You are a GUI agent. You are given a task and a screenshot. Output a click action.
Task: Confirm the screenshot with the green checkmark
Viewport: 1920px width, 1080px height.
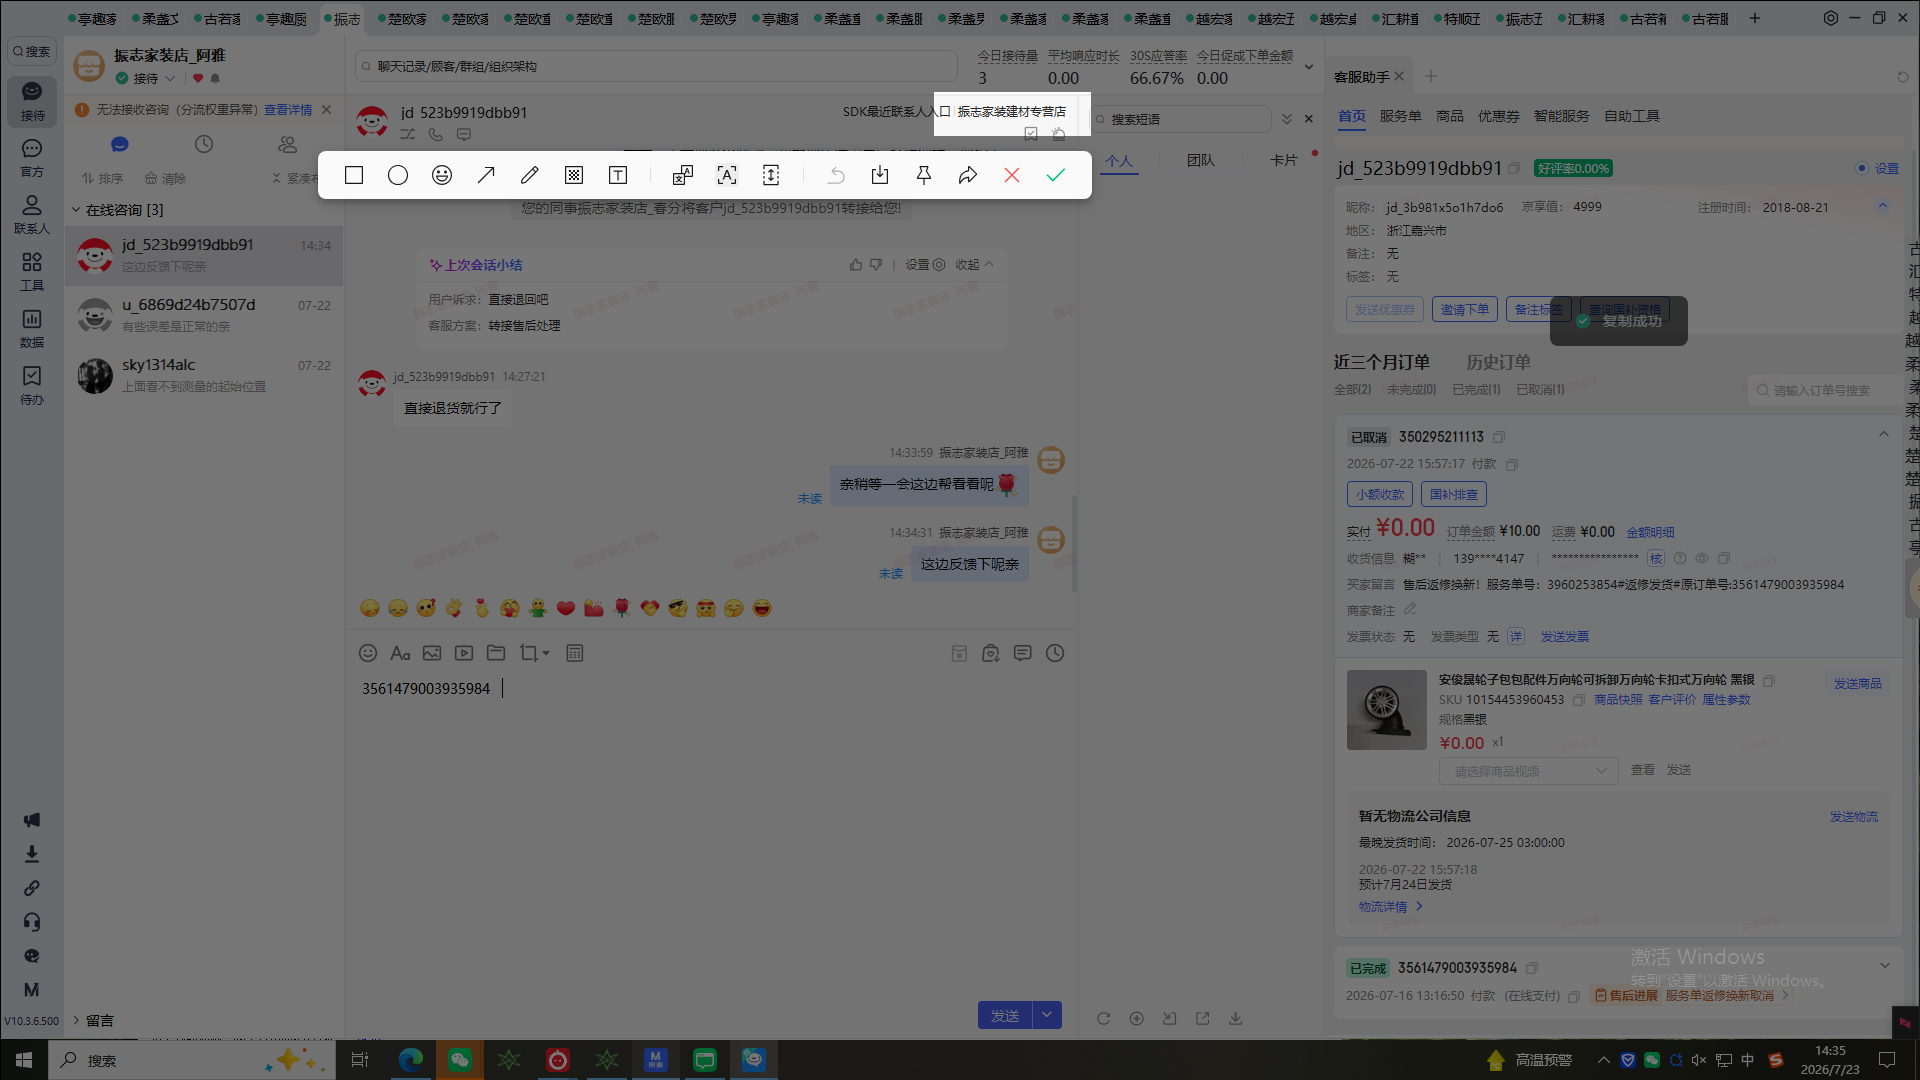click(x=1056, y=175)
